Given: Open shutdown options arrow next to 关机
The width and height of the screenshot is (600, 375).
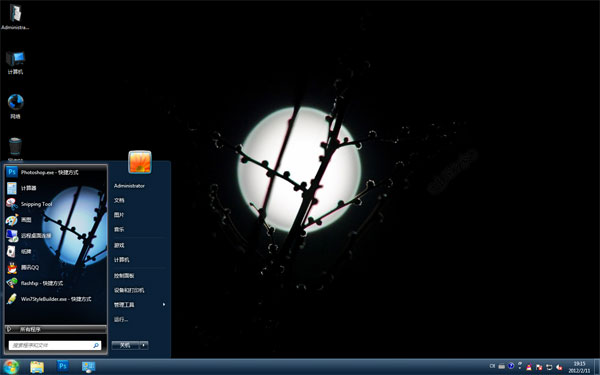Looking at the screenshot, I should (x=144, y=345).
